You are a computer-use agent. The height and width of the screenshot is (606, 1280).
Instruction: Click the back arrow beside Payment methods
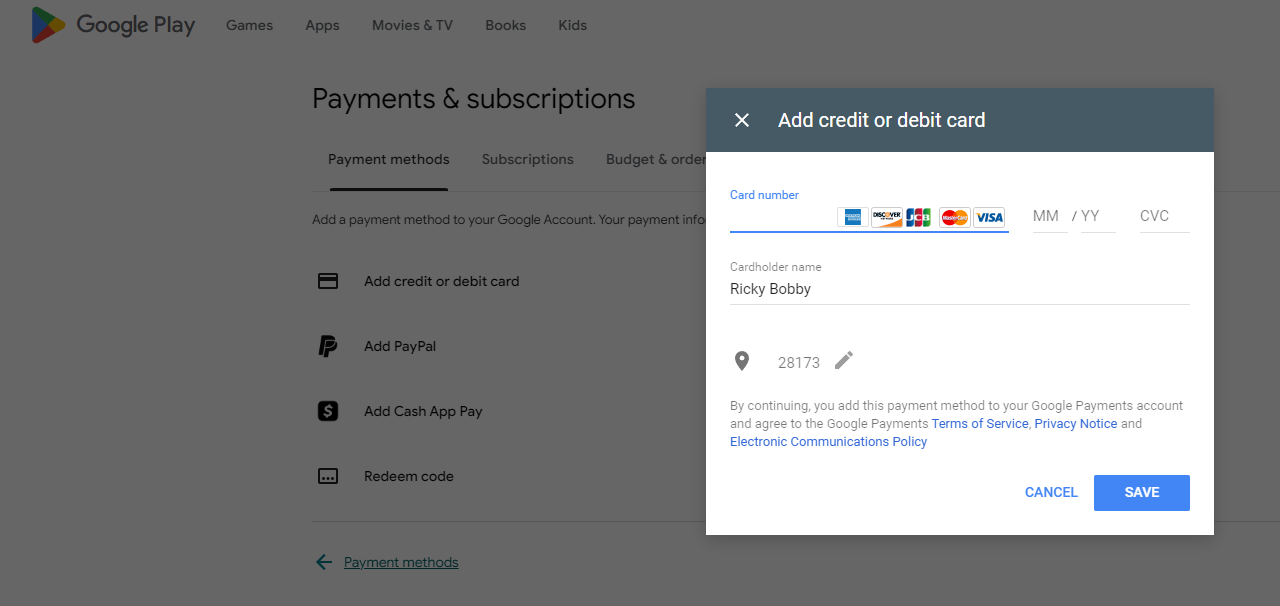323,562
